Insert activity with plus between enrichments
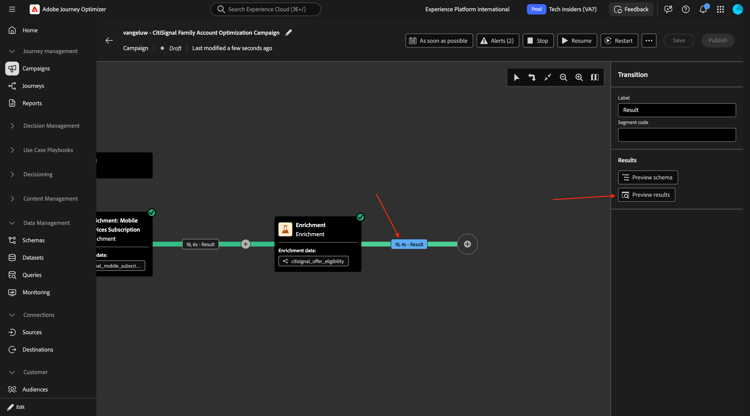 [x=245, y=244]
